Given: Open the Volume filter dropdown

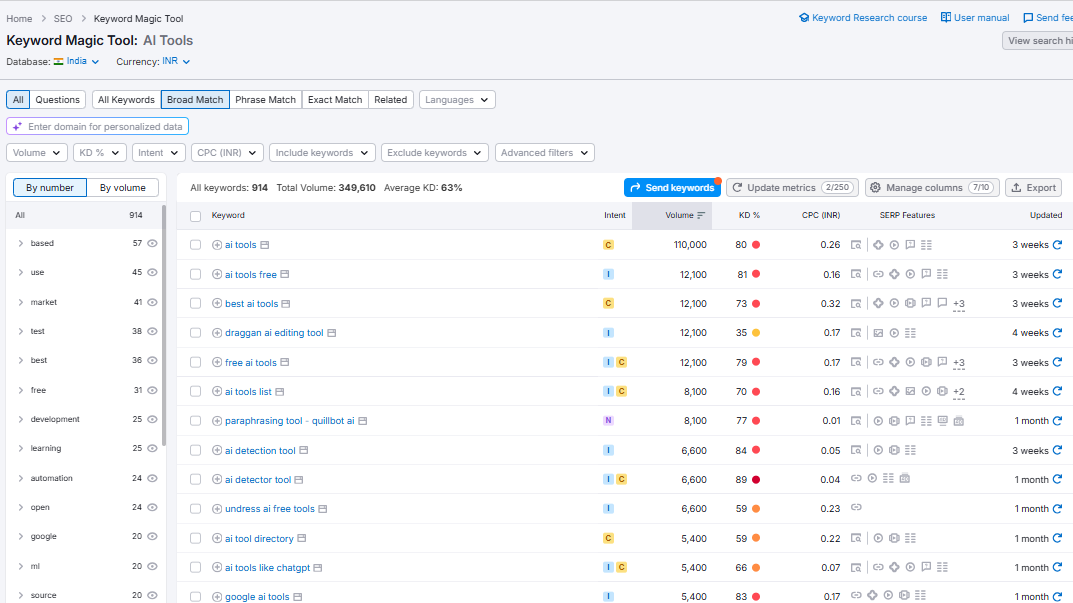Looking at the screenshot, I should pos(37,153).
